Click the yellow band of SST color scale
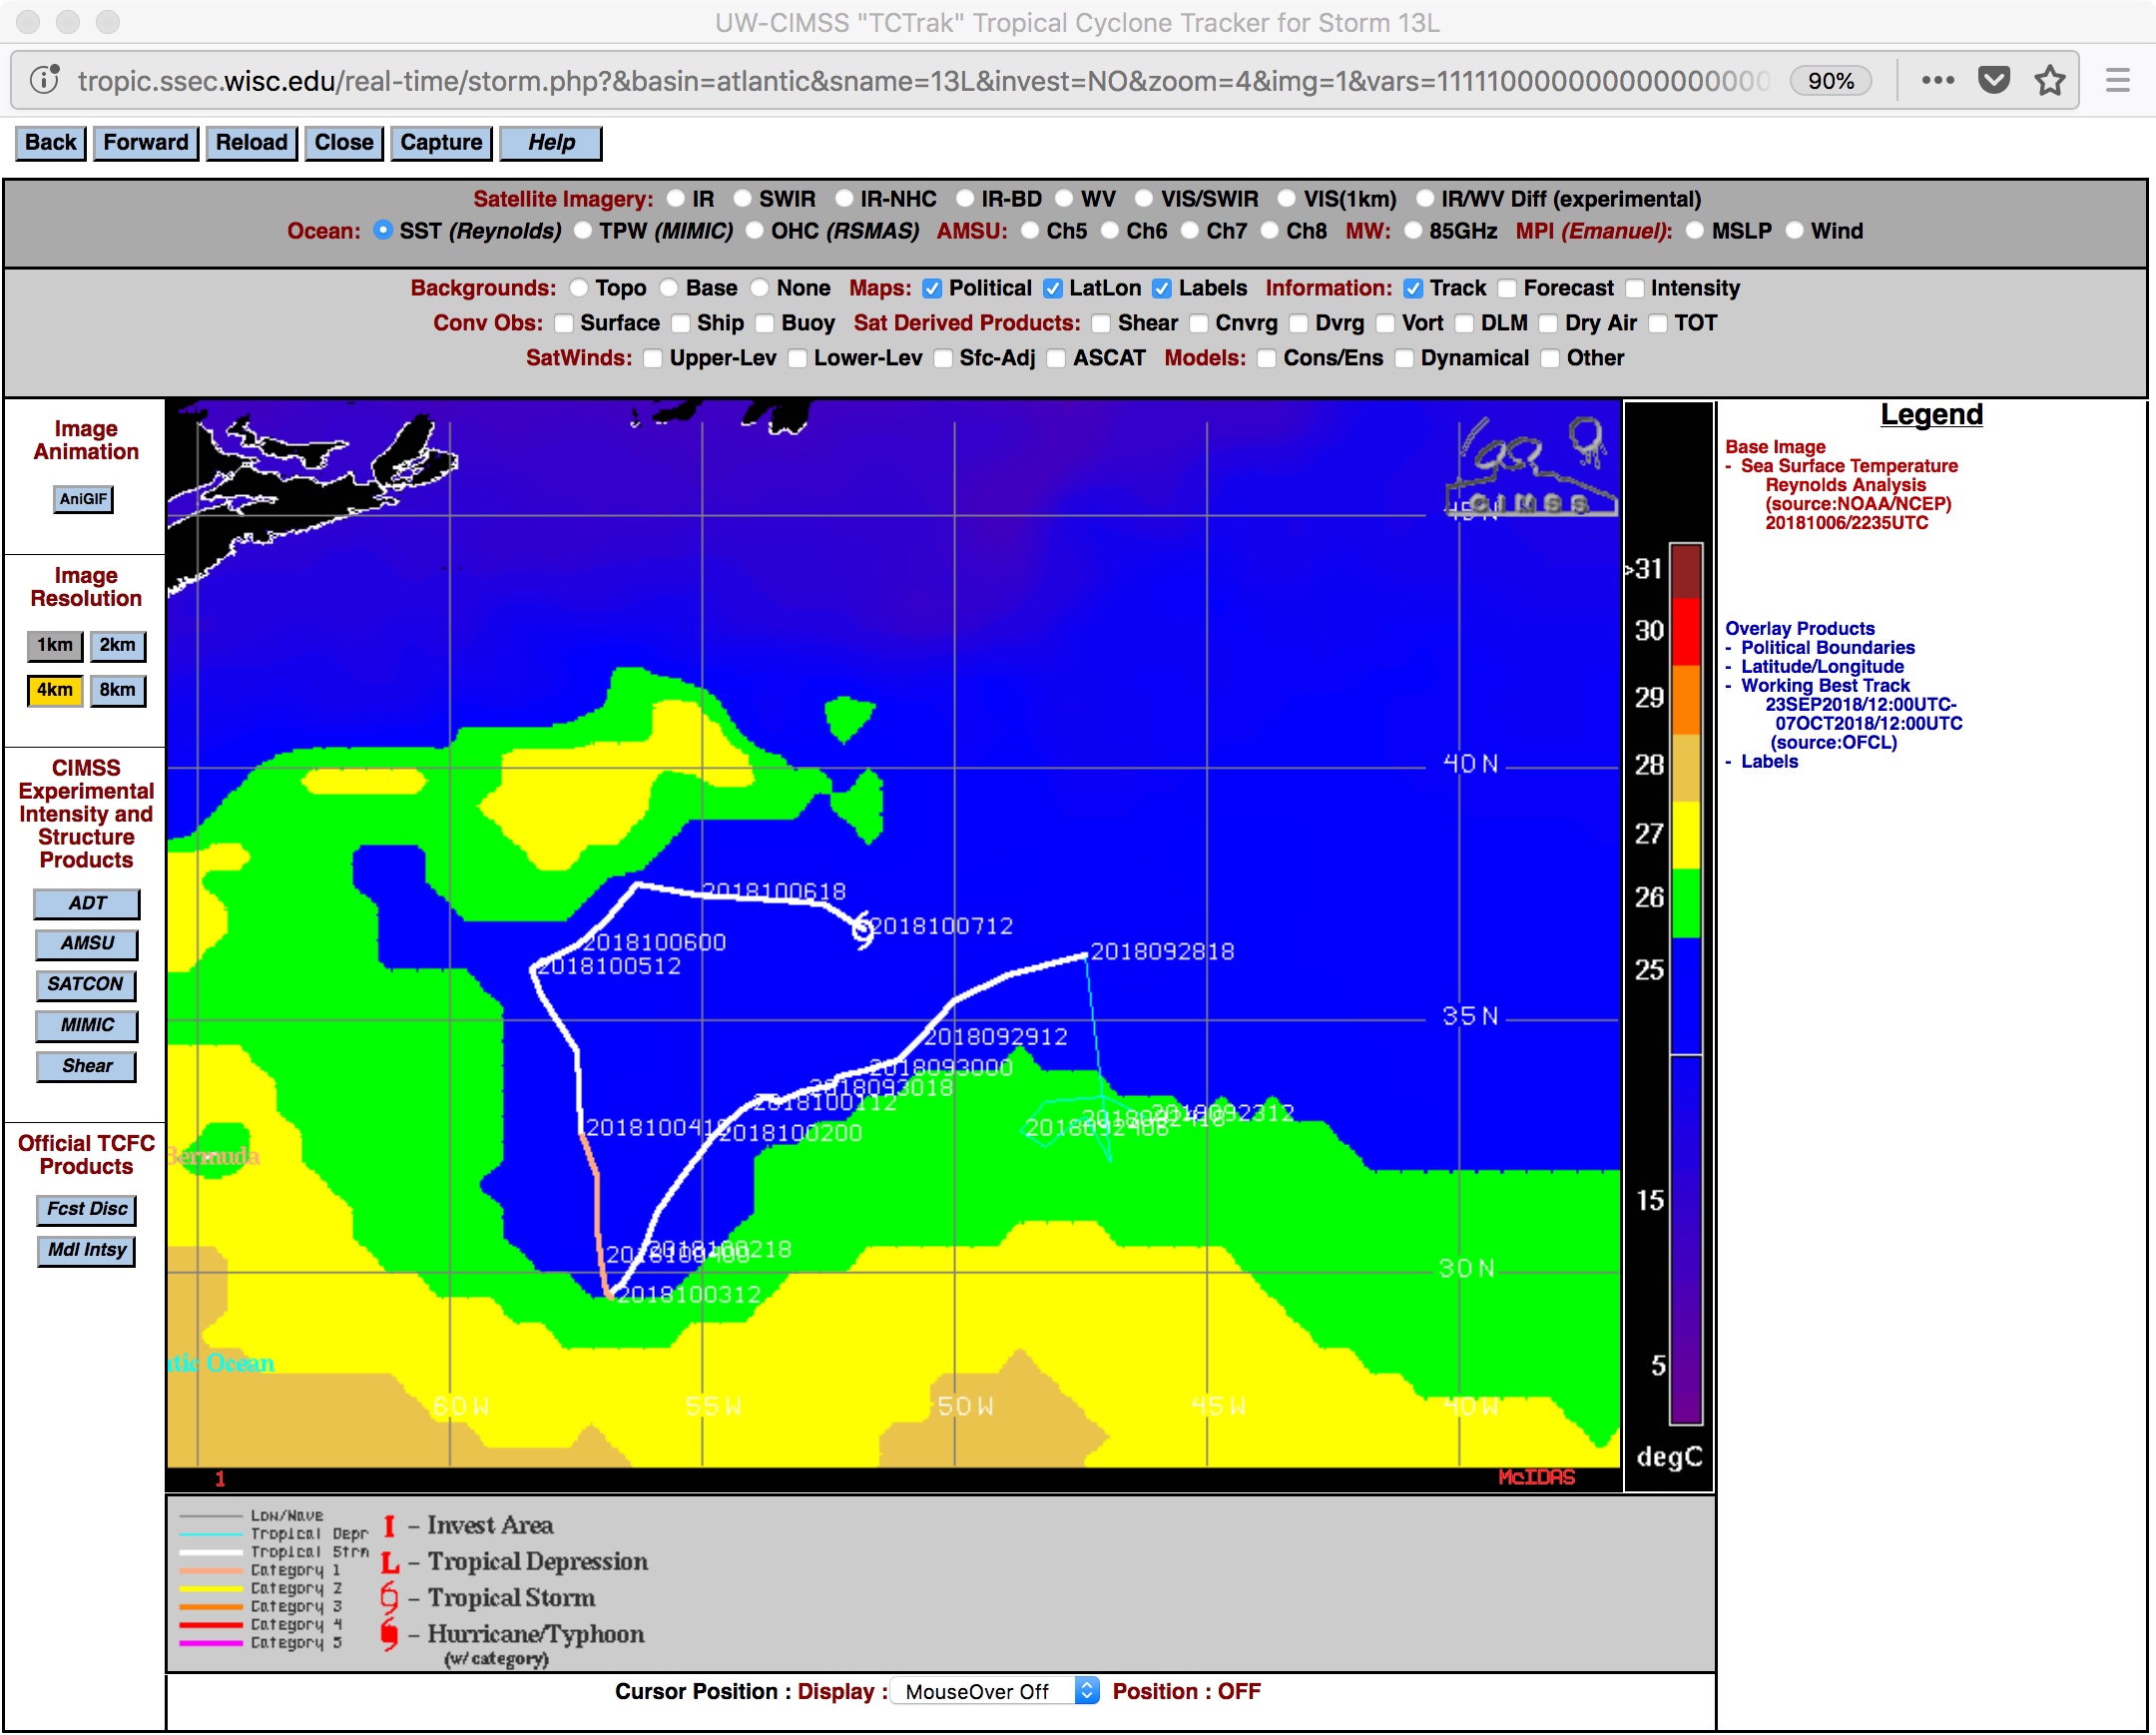 1686,835
